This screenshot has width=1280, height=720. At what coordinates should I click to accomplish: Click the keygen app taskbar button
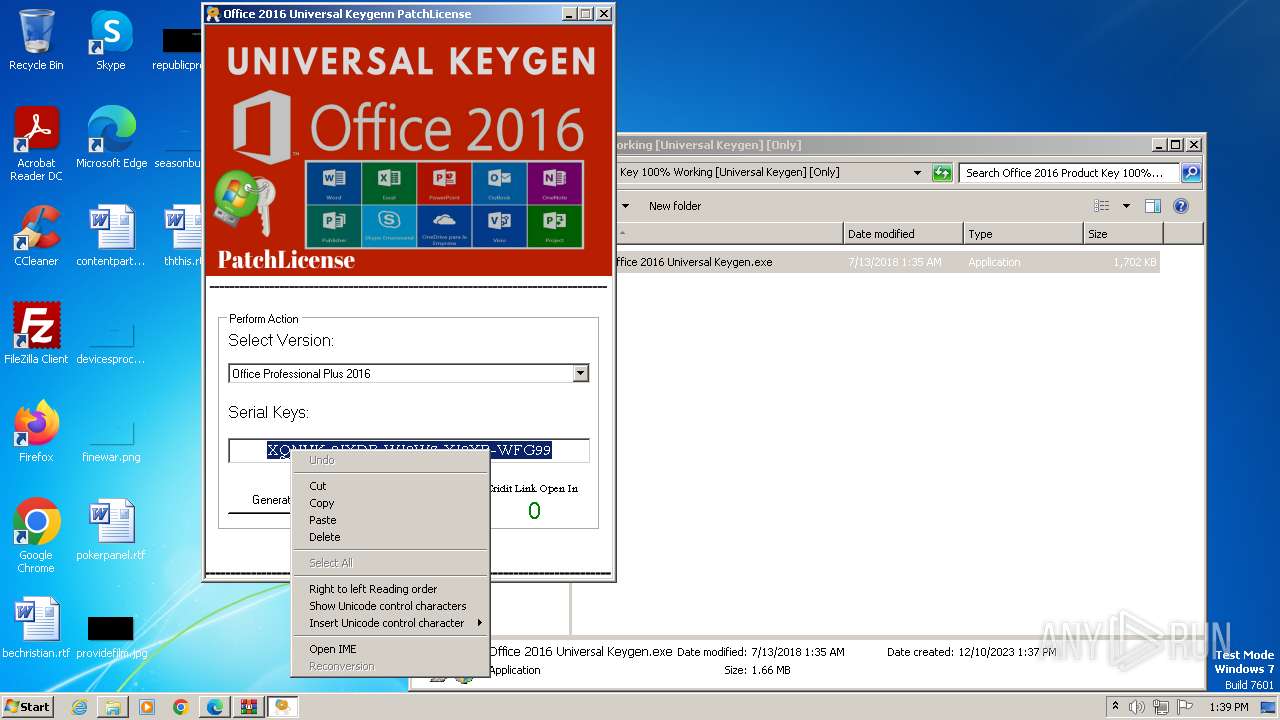(283, 707)
